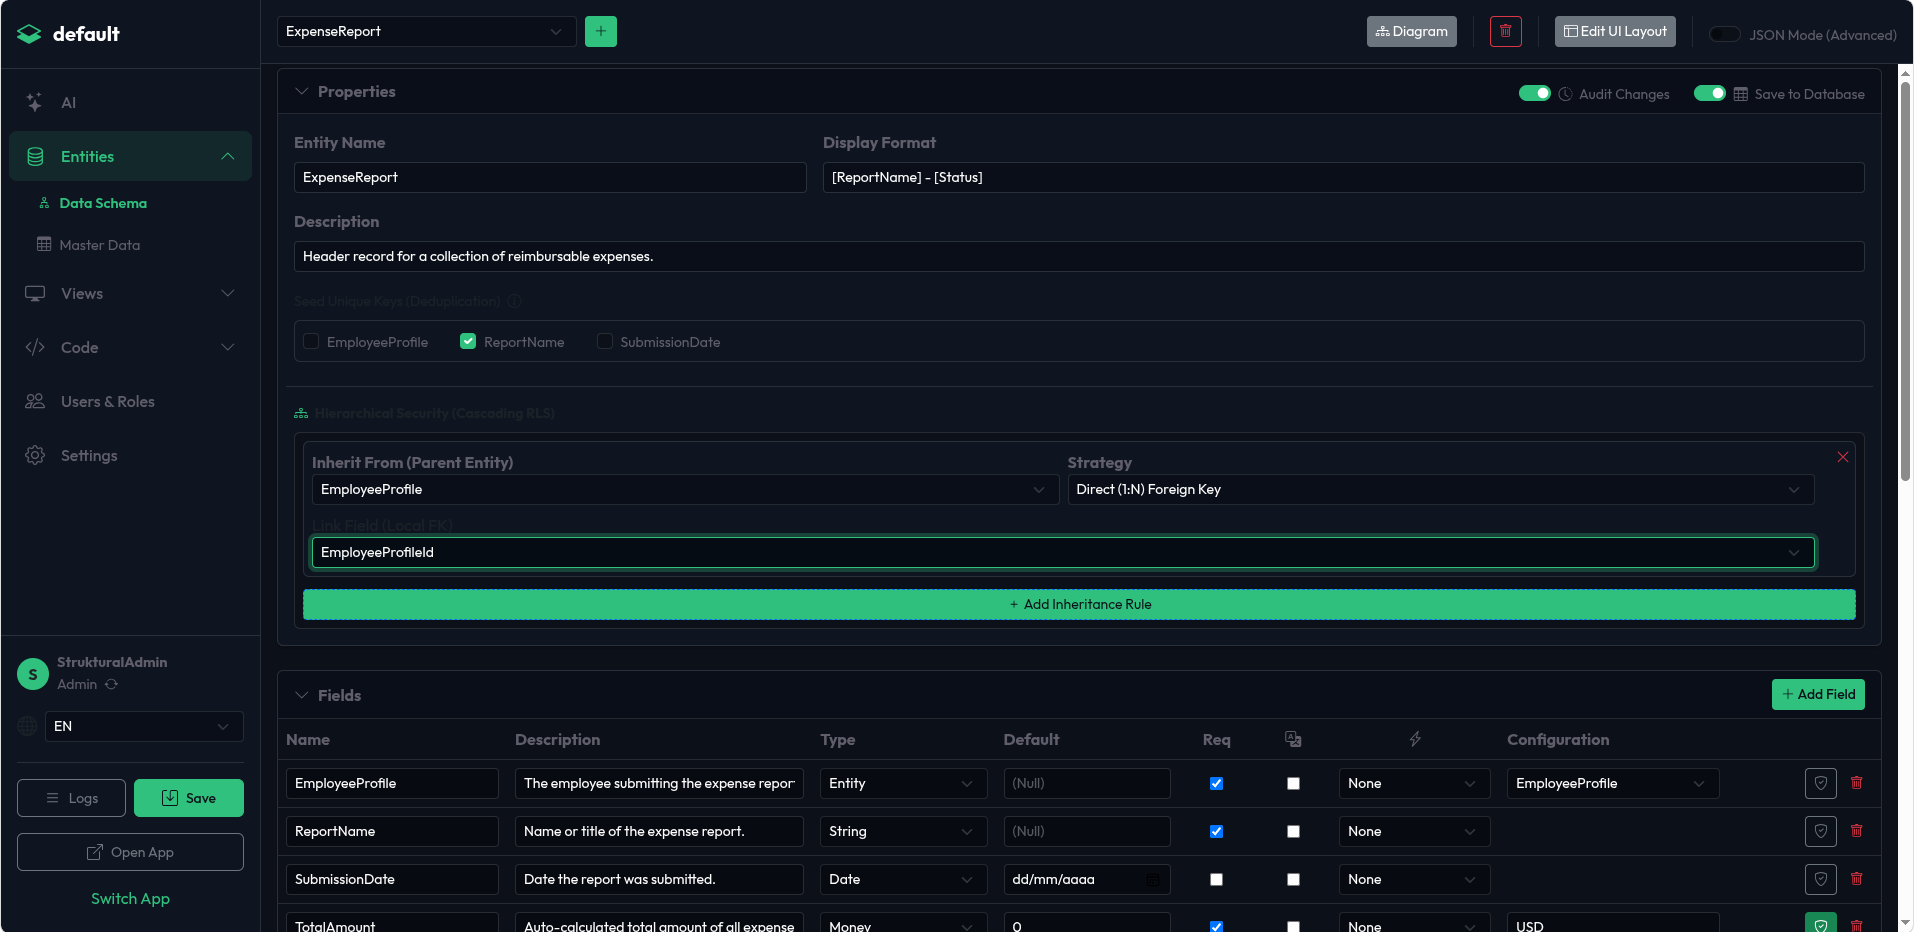
Task: Click the Switch App link
Action: (130, 898)
